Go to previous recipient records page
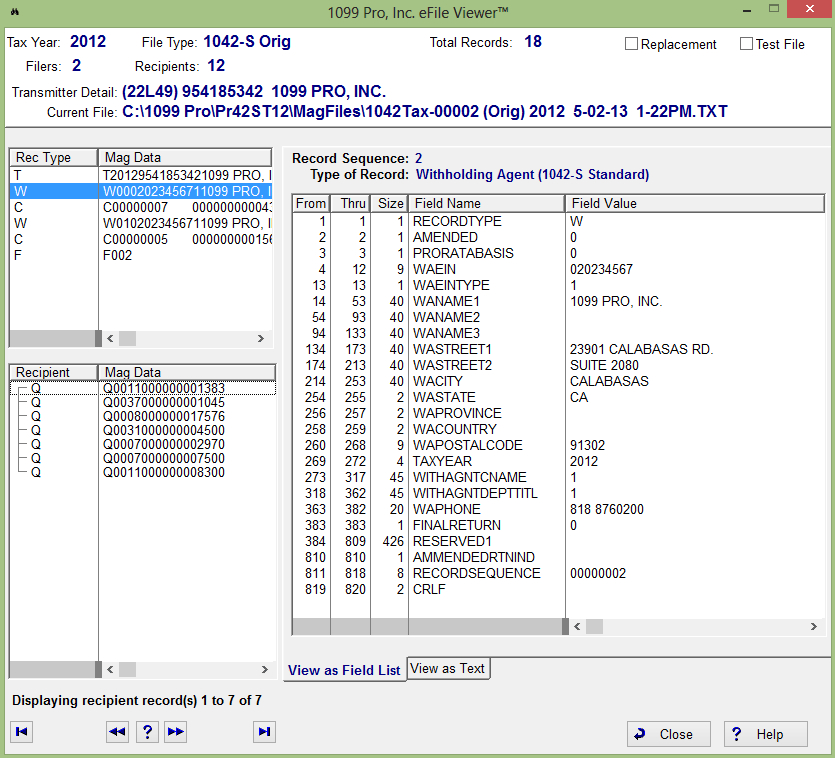Viewport: 835px width, 758px height. click(x=117, y=733)
